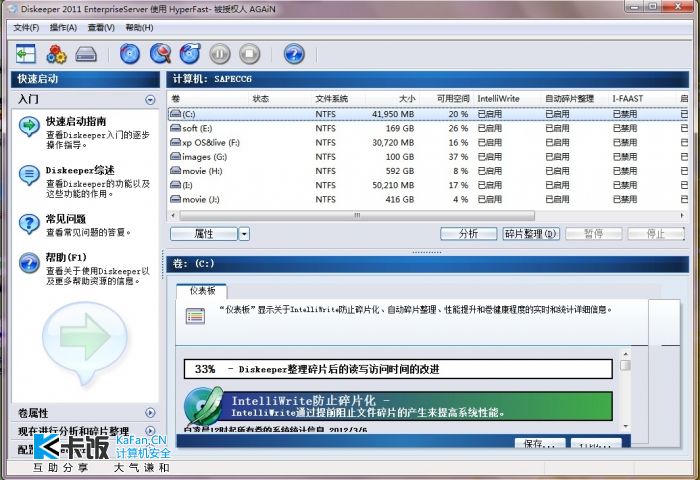Open the 属性 button dropdown arrow

click(244, 234)
